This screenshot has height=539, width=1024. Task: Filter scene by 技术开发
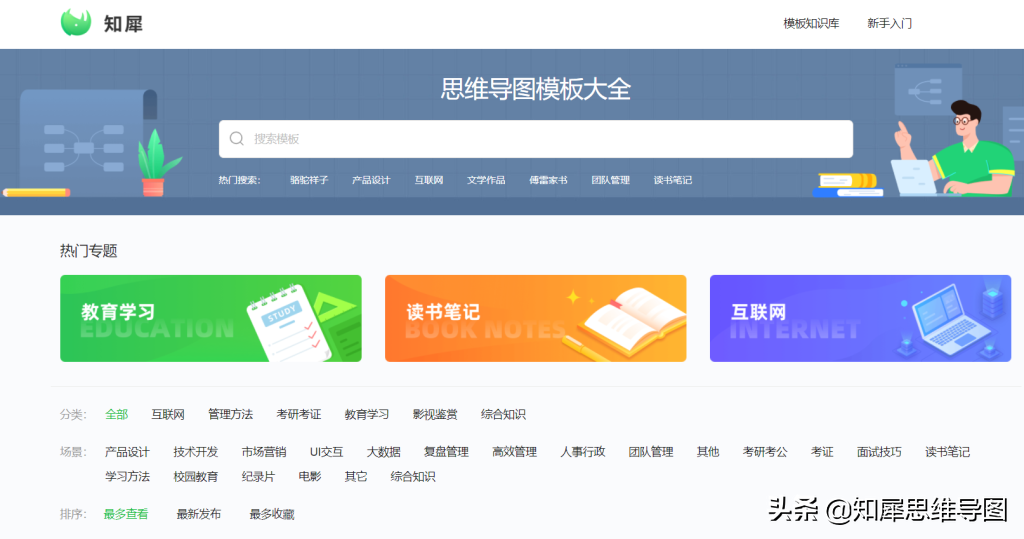point(196,451)
